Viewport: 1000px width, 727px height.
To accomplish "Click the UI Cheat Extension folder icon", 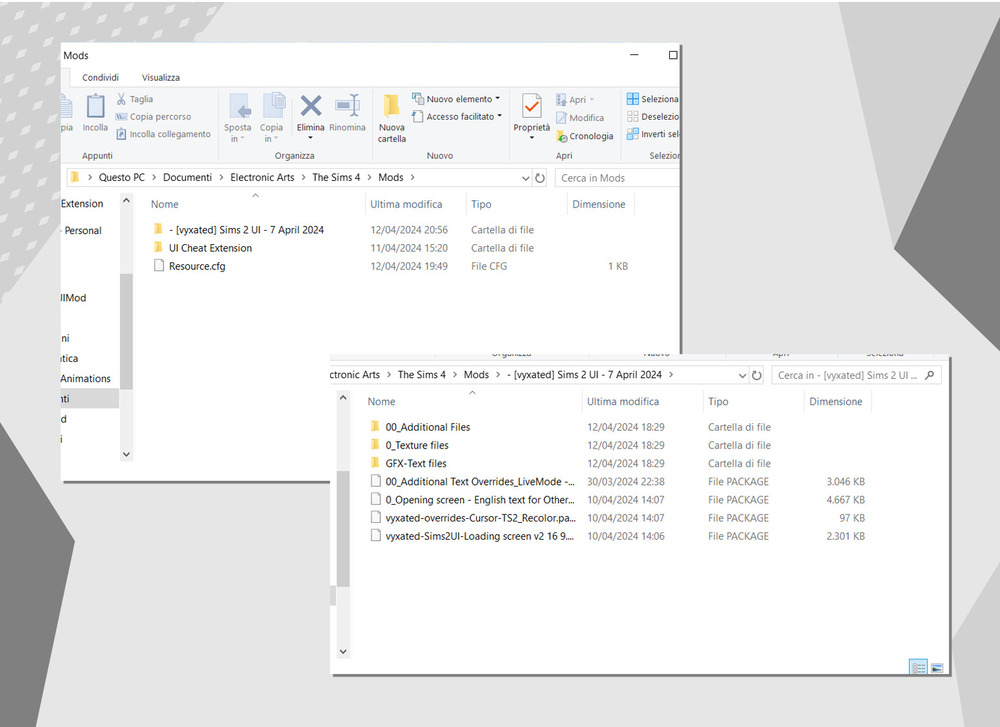I will 158,247.
